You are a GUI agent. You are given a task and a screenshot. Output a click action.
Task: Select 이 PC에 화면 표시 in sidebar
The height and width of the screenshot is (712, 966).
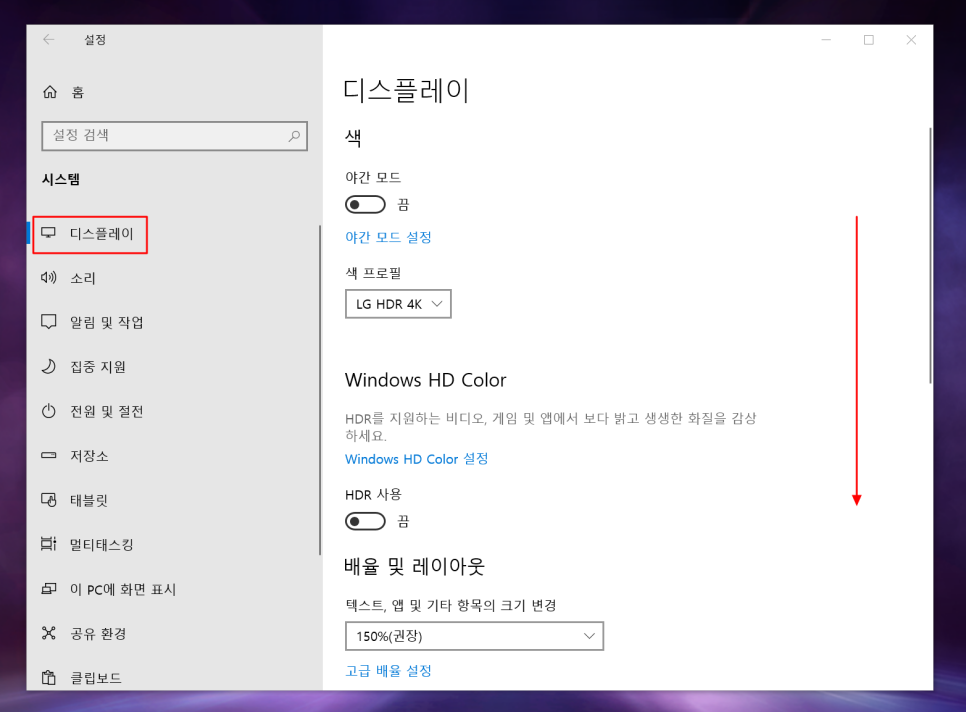tap(172, 589)
